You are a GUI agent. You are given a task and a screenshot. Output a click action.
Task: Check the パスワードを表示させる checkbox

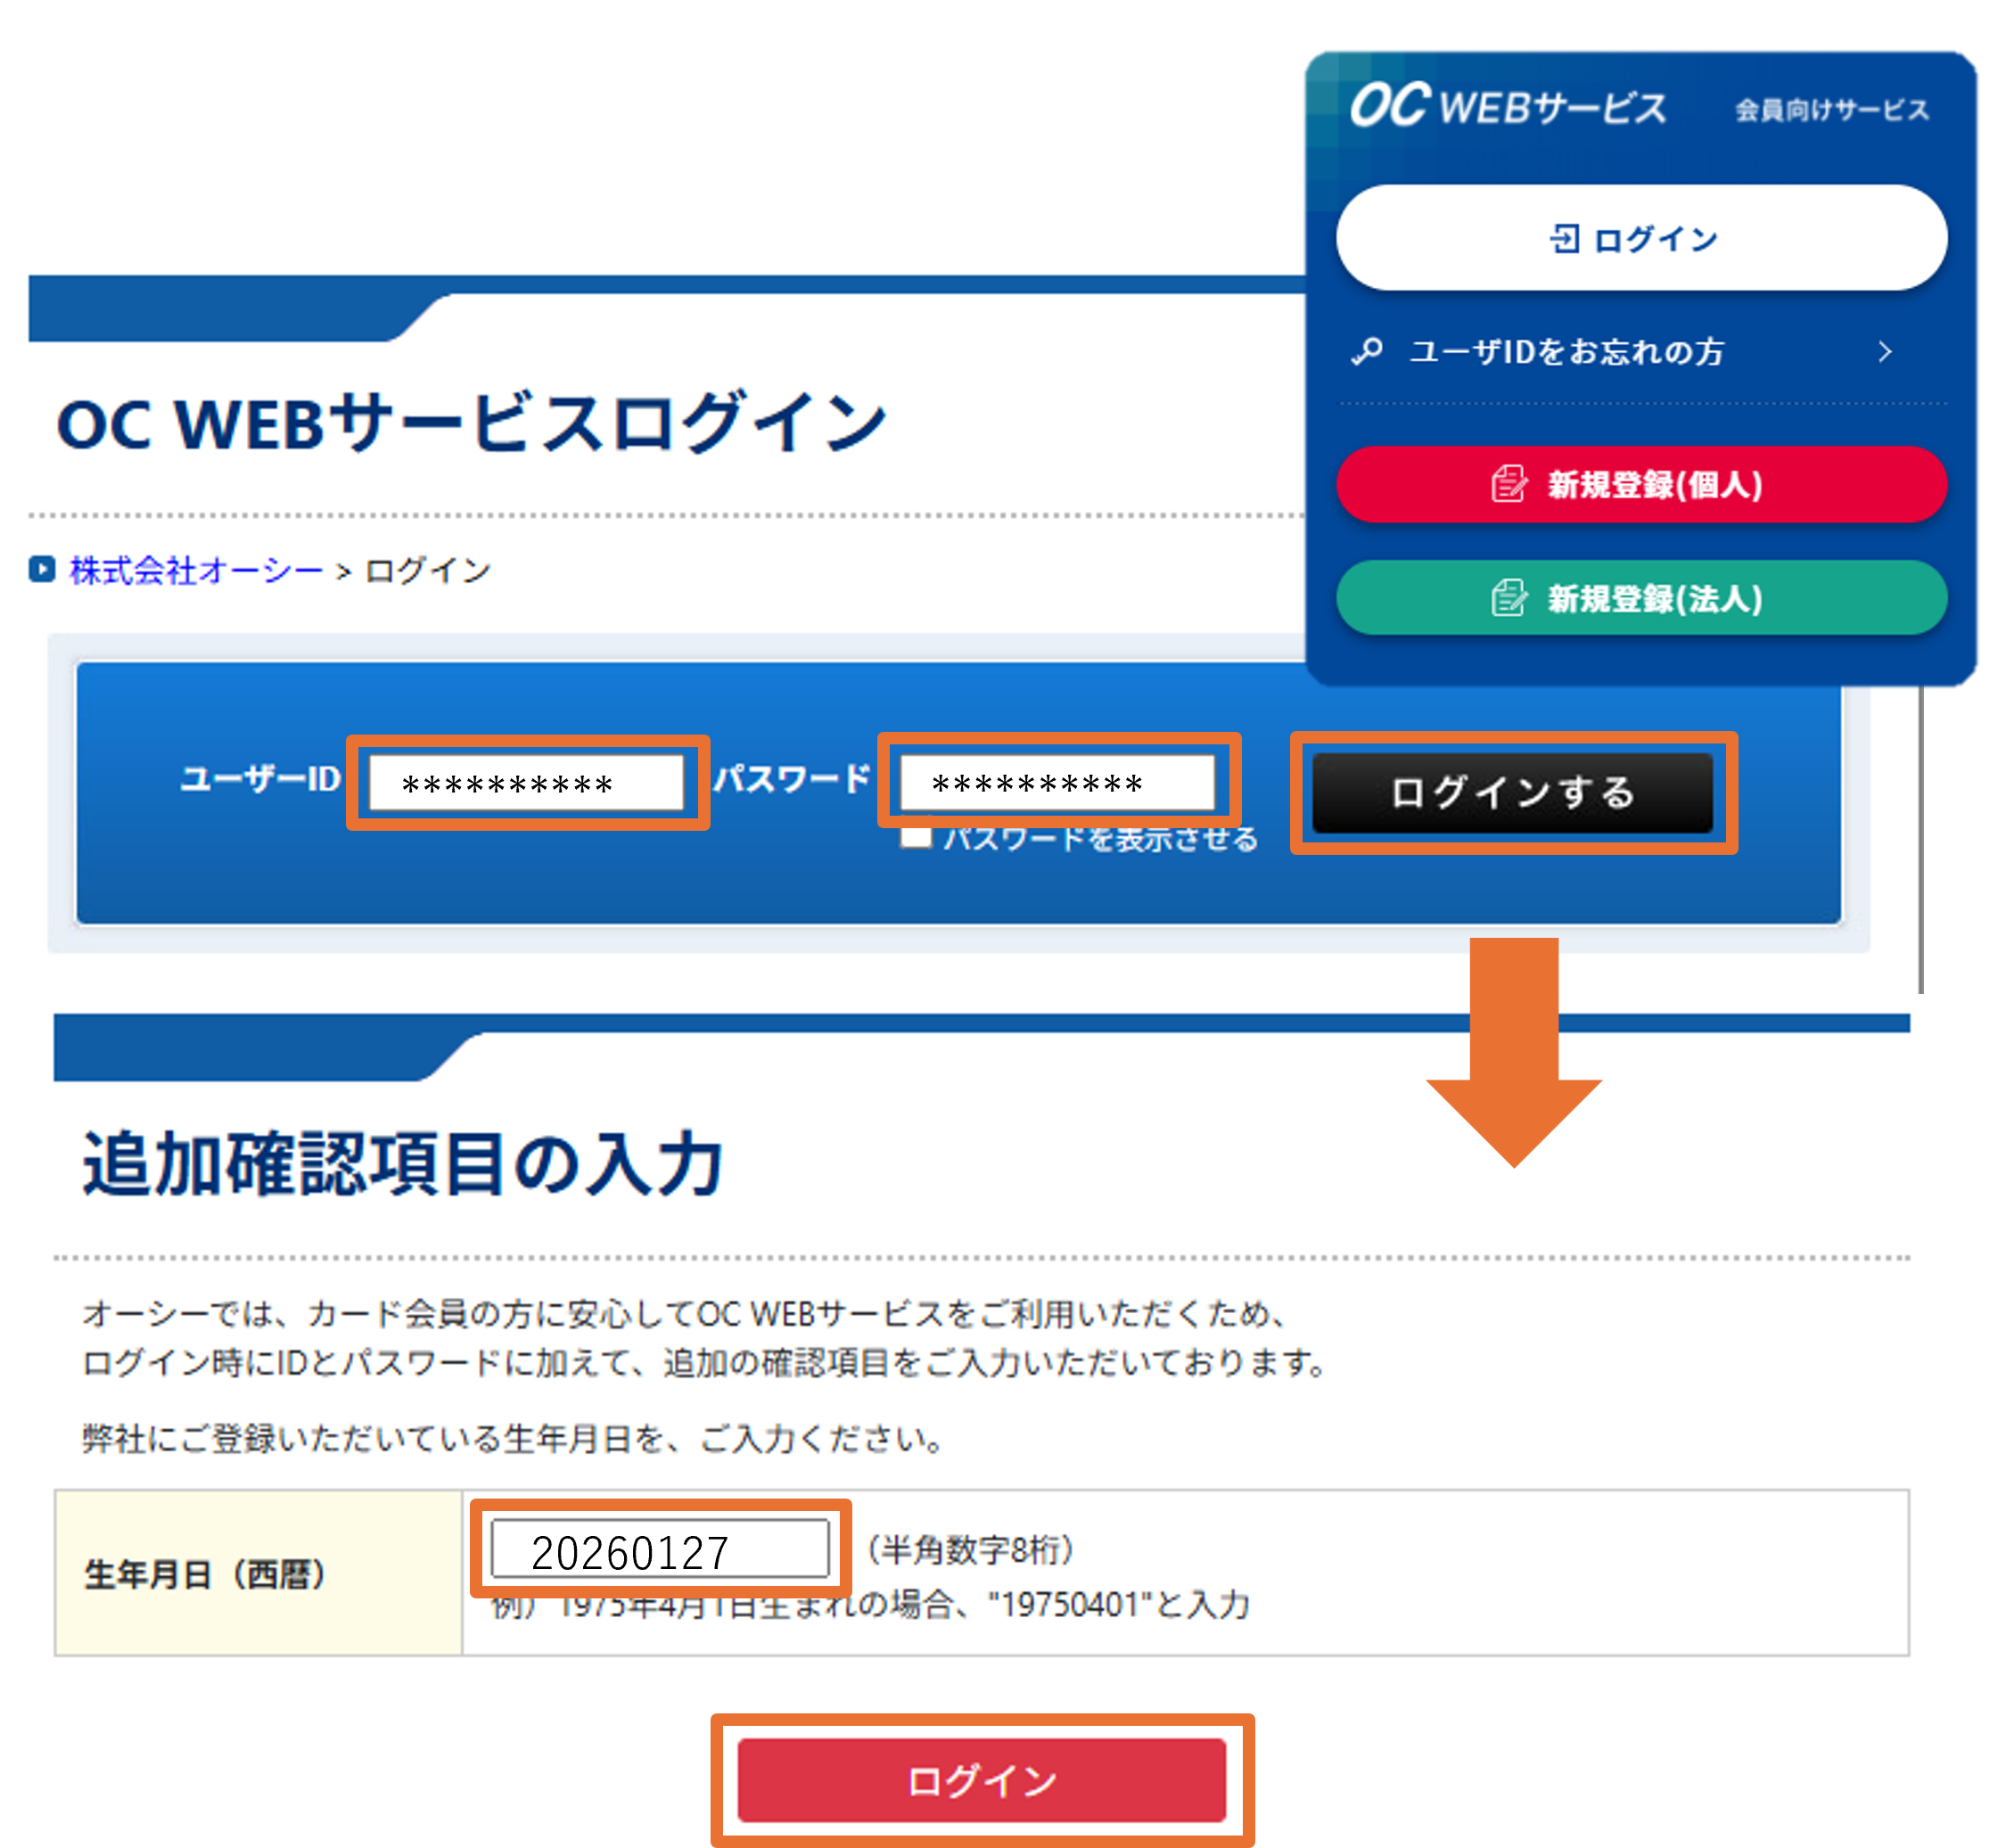pos(916,838)
